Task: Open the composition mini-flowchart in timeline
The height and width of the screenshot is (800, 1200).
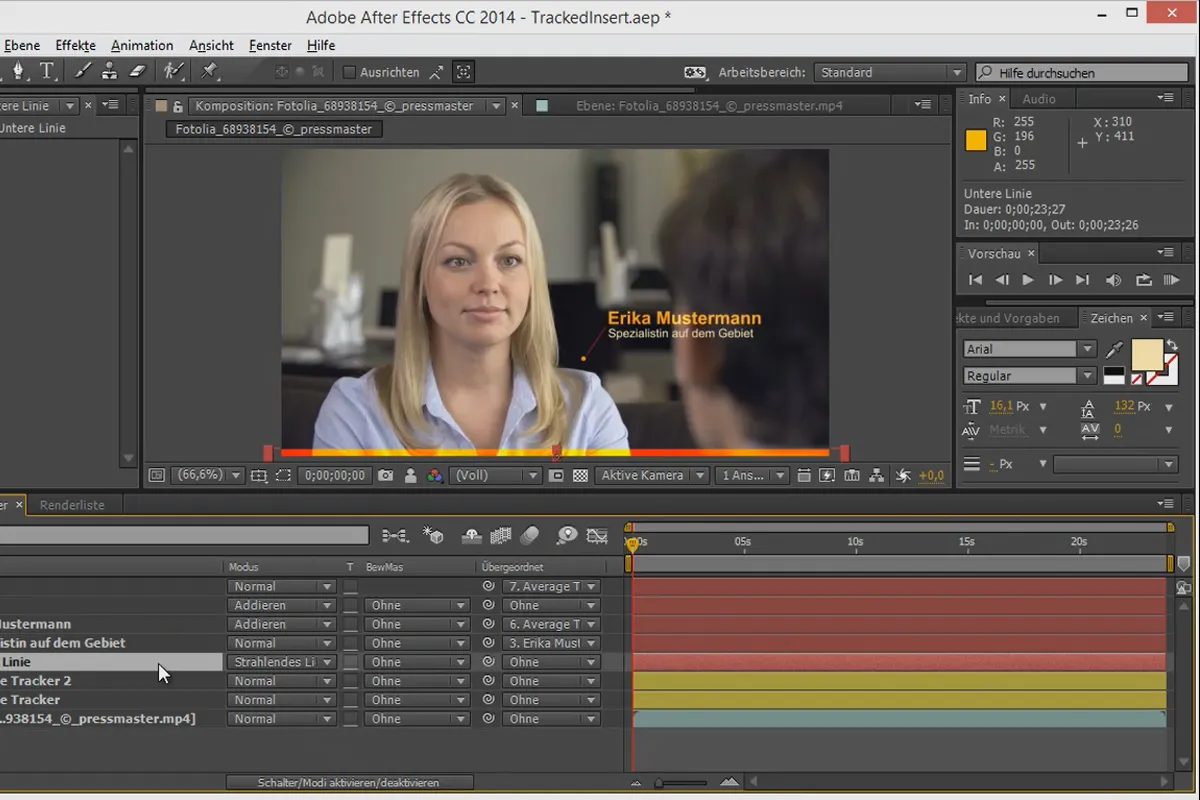Action: pos(395,536)
